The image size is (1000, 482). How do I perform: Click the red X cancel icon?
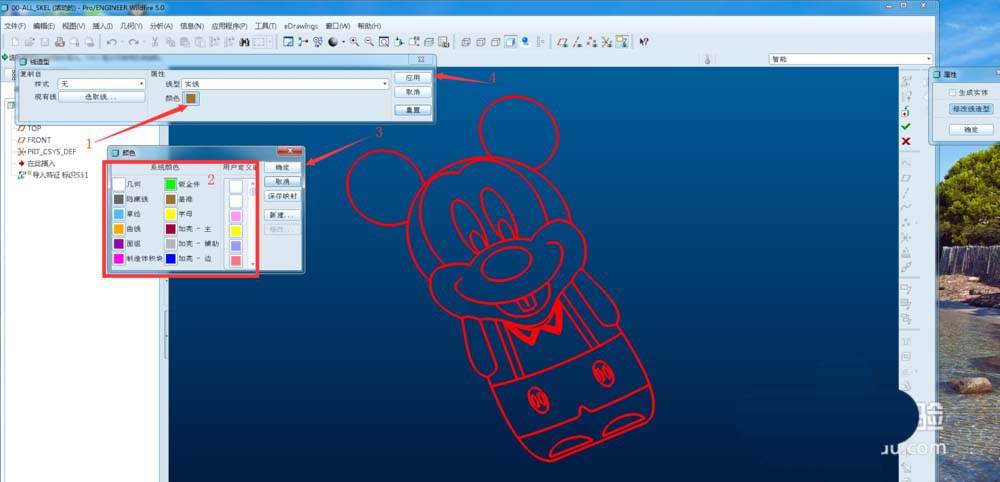(906, 141)
